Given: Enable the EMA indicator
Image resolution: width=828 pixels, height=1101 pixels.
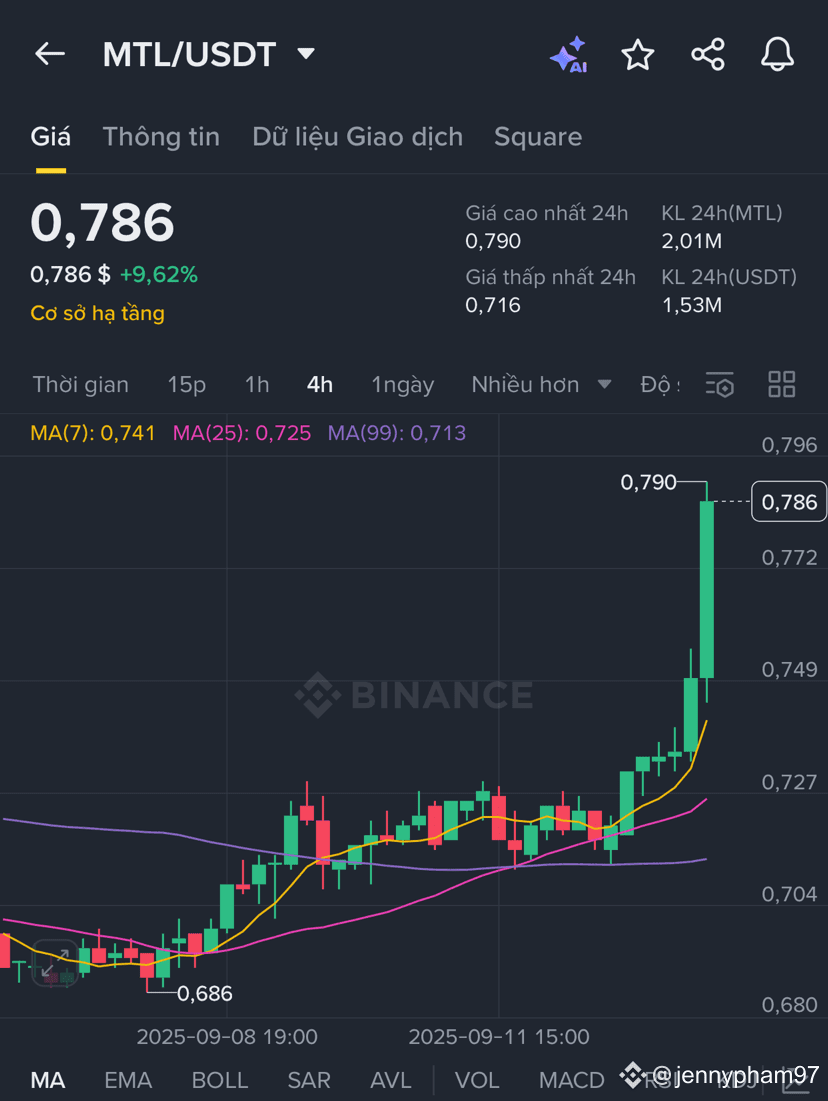Looking at the screenshot, I should [x=128, y=1080].
